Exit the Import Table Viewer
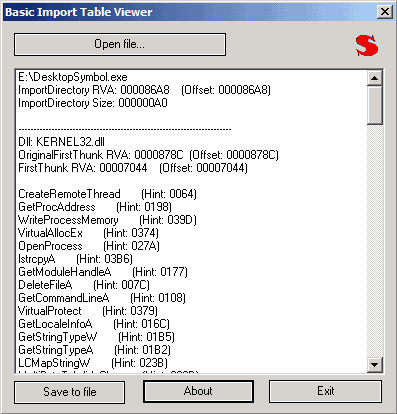397x414 pixels. (325, 391)
